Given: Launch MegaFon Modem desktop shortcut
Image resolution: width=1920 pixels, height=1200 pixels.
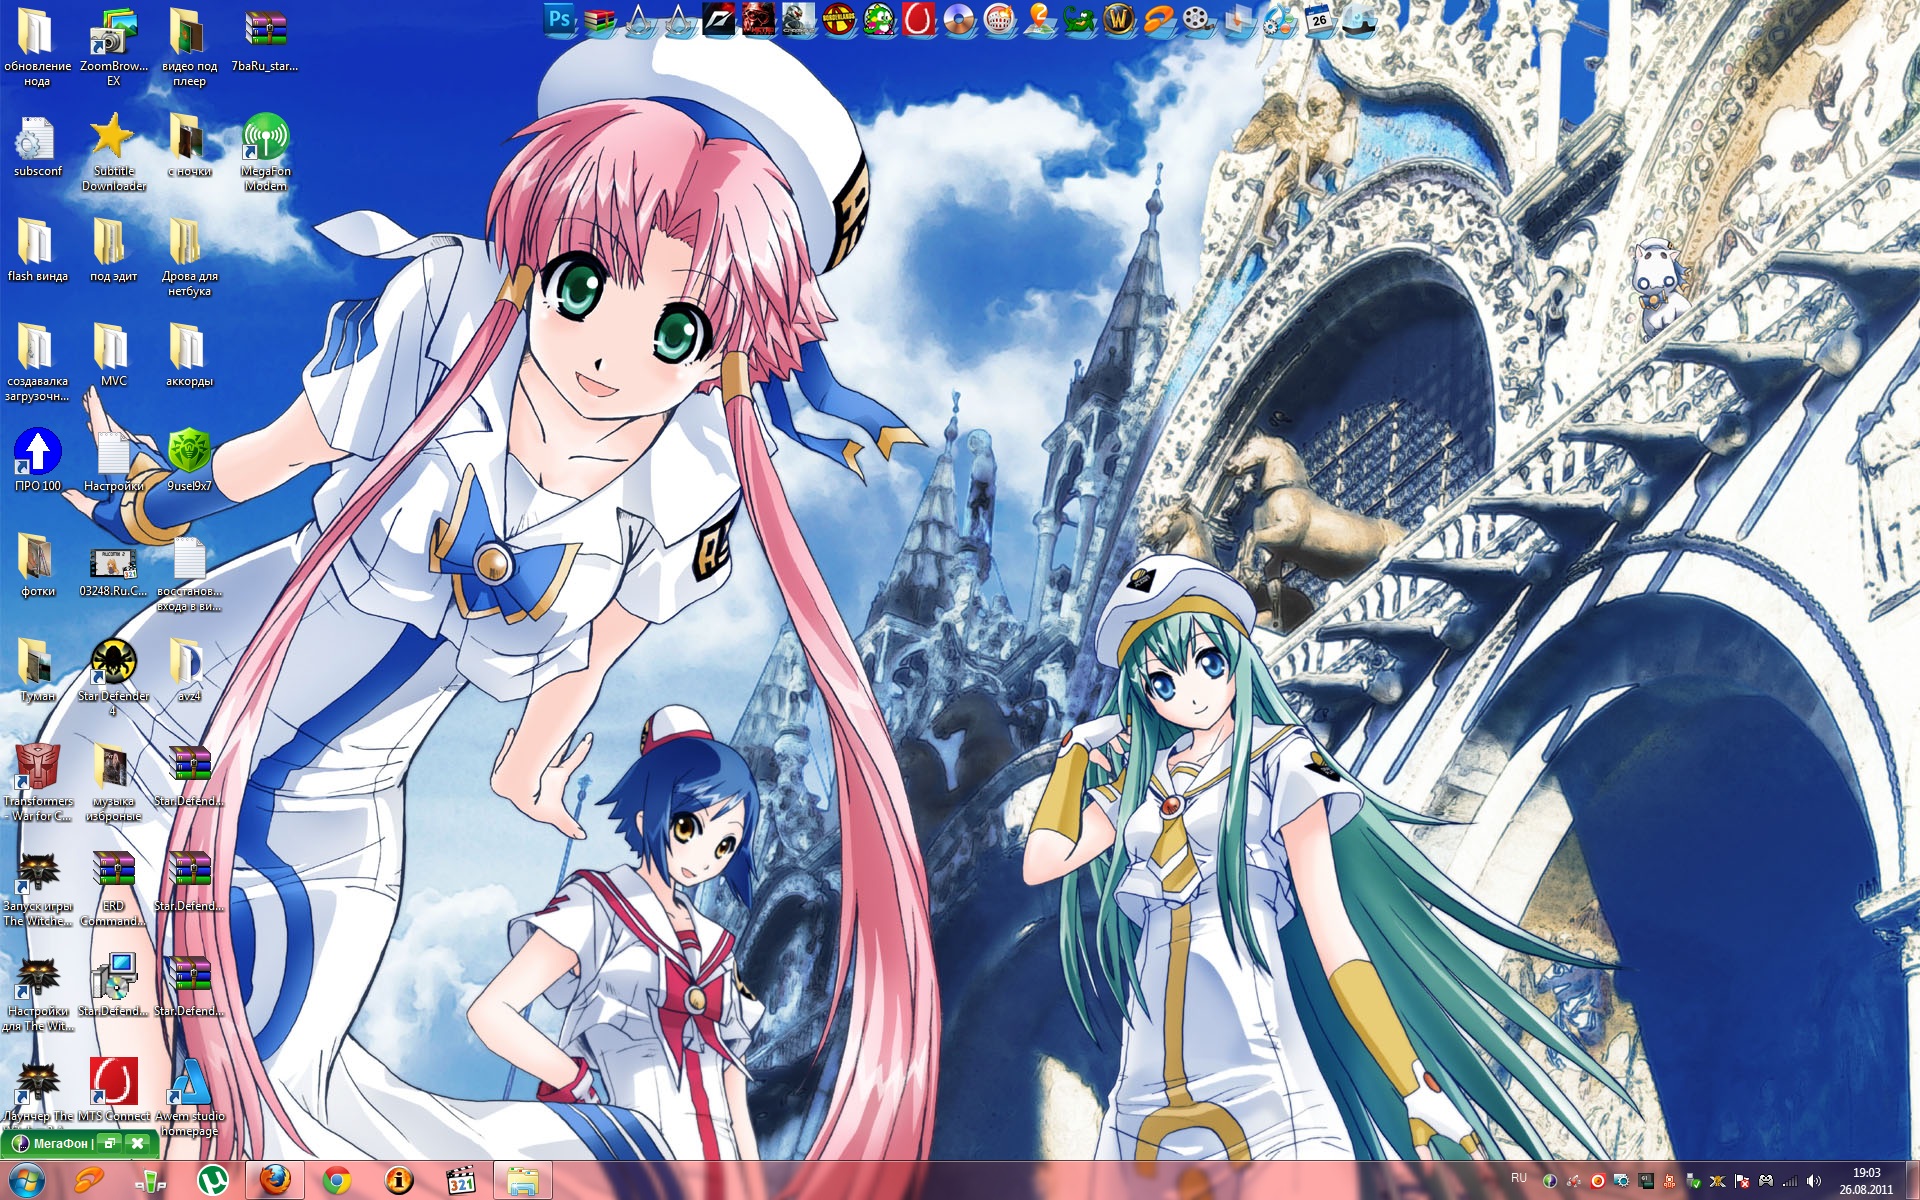Looking at the screenshot, I should click(x=265, y=151).
